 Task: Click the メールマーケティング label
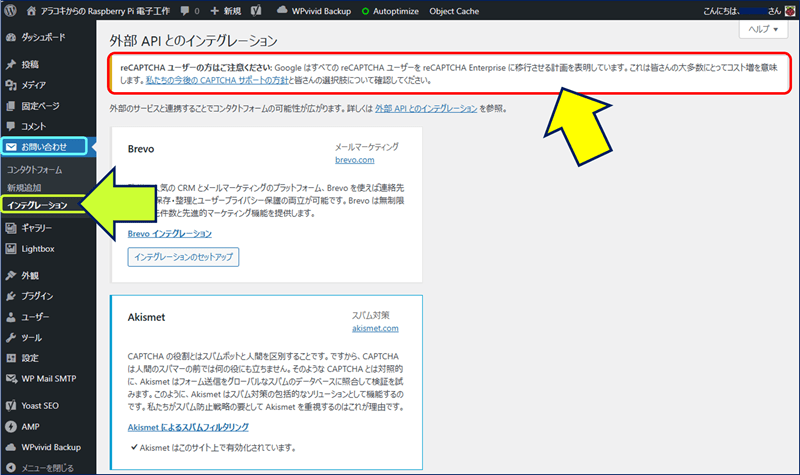pyautogui.click(x=366, y=147)
